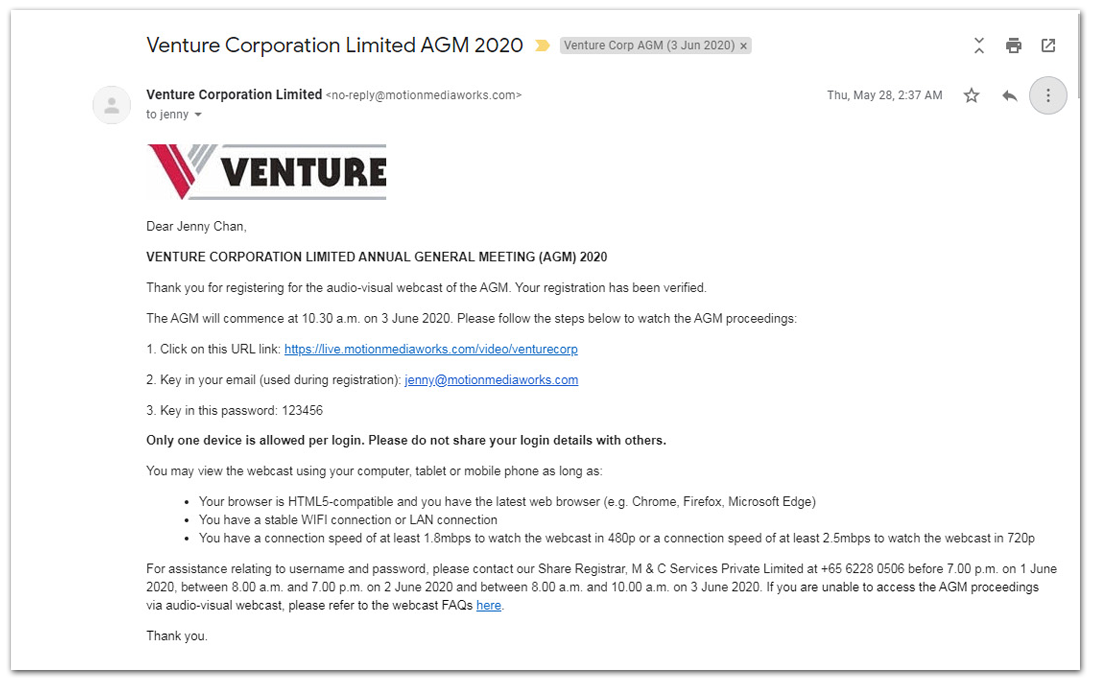Toggle the yellow importance marker
Screen dimensions: 1114x688
pos(542,45)
